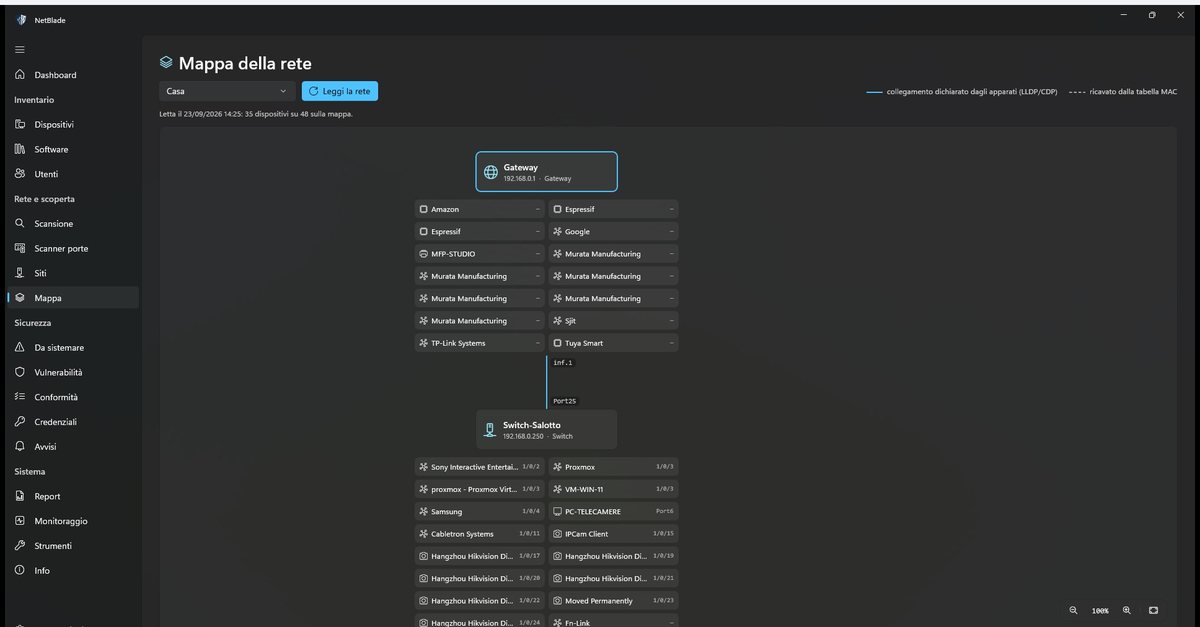The width and height of the screenshot is (1200, 627).
Task: Click the Switch-Salotto device icon
Action: pyautogui.click(x=490, y=430)
